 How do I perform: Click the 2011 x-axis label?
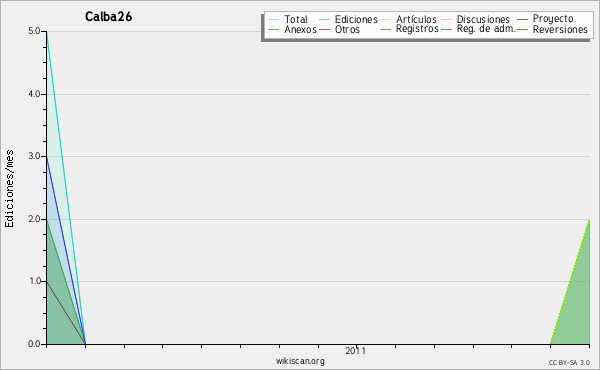click(355, 350)
